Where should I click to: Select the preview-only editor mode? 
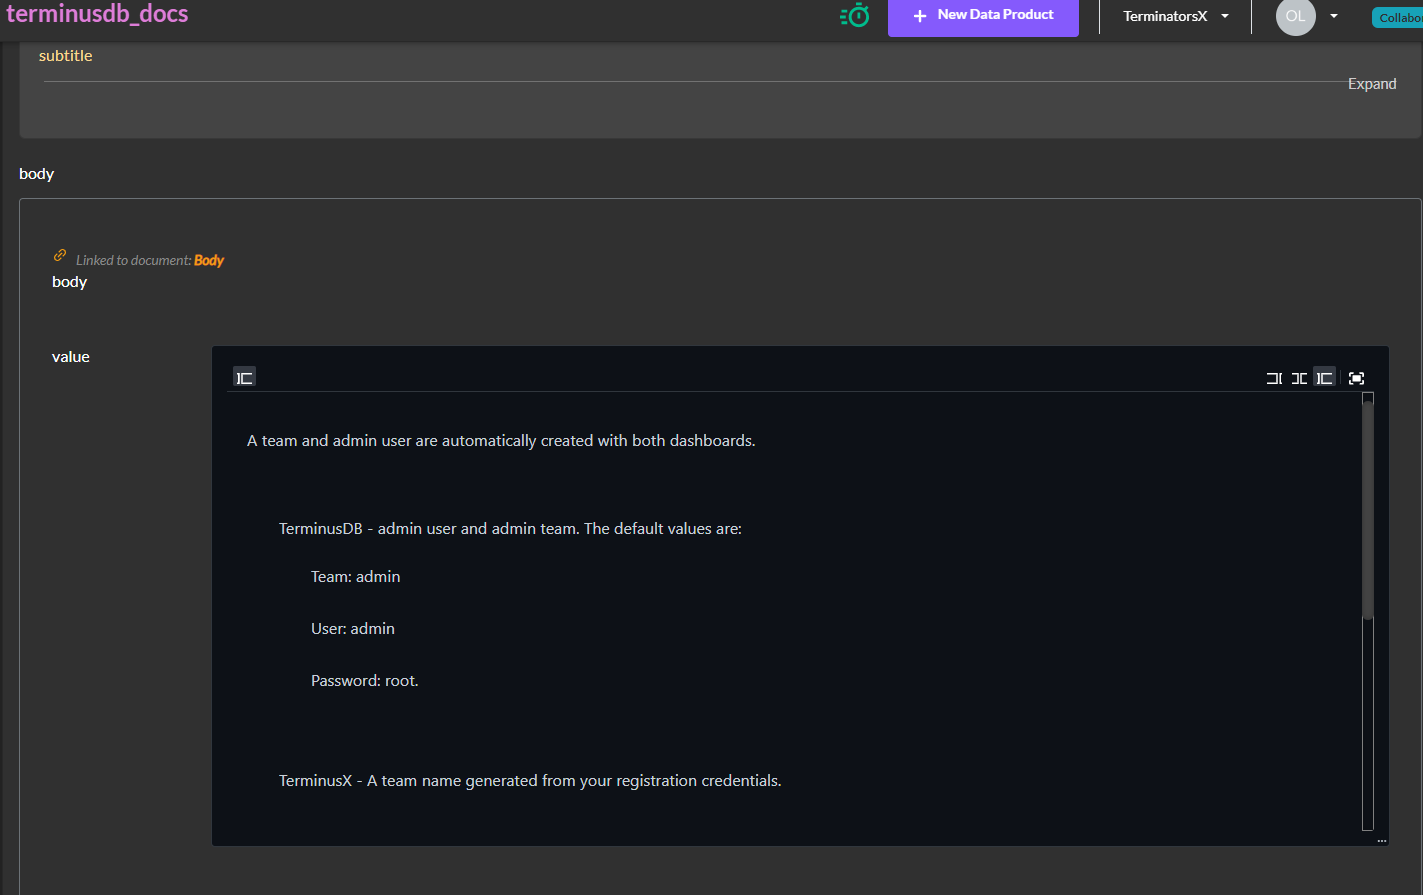coord(1324,377)
